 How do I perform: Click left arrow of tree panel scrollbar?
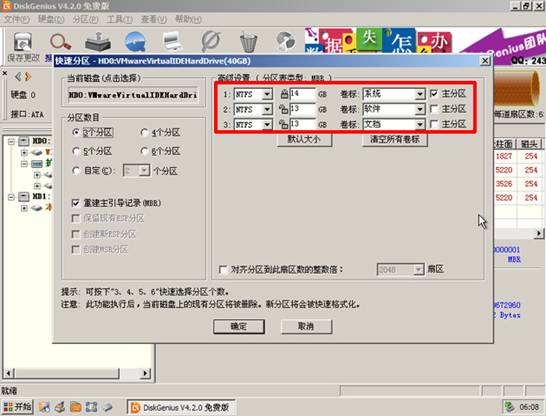9,374
